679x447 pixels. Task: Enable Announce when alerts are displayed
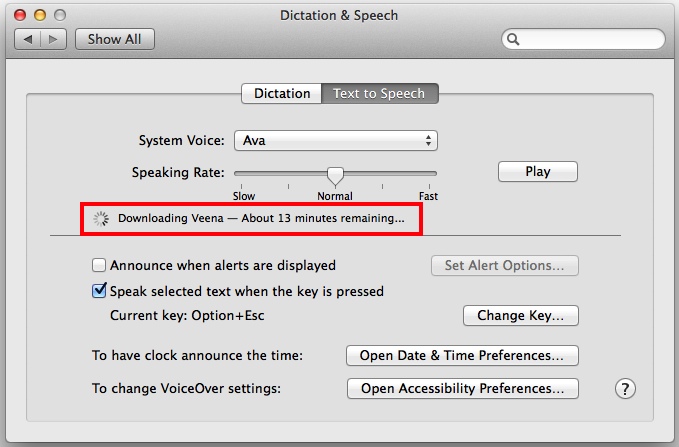point(99,265)
